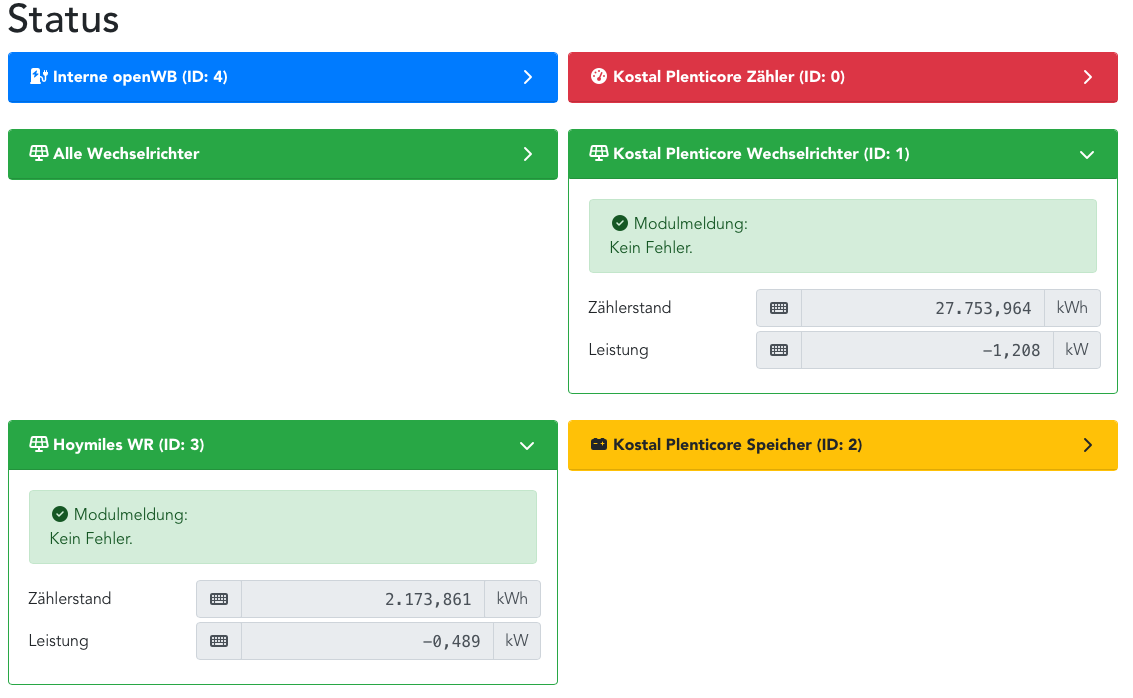Expand the Interne openWB card chevron
Screen dimensions: 1133x698
tap(528, 77)
